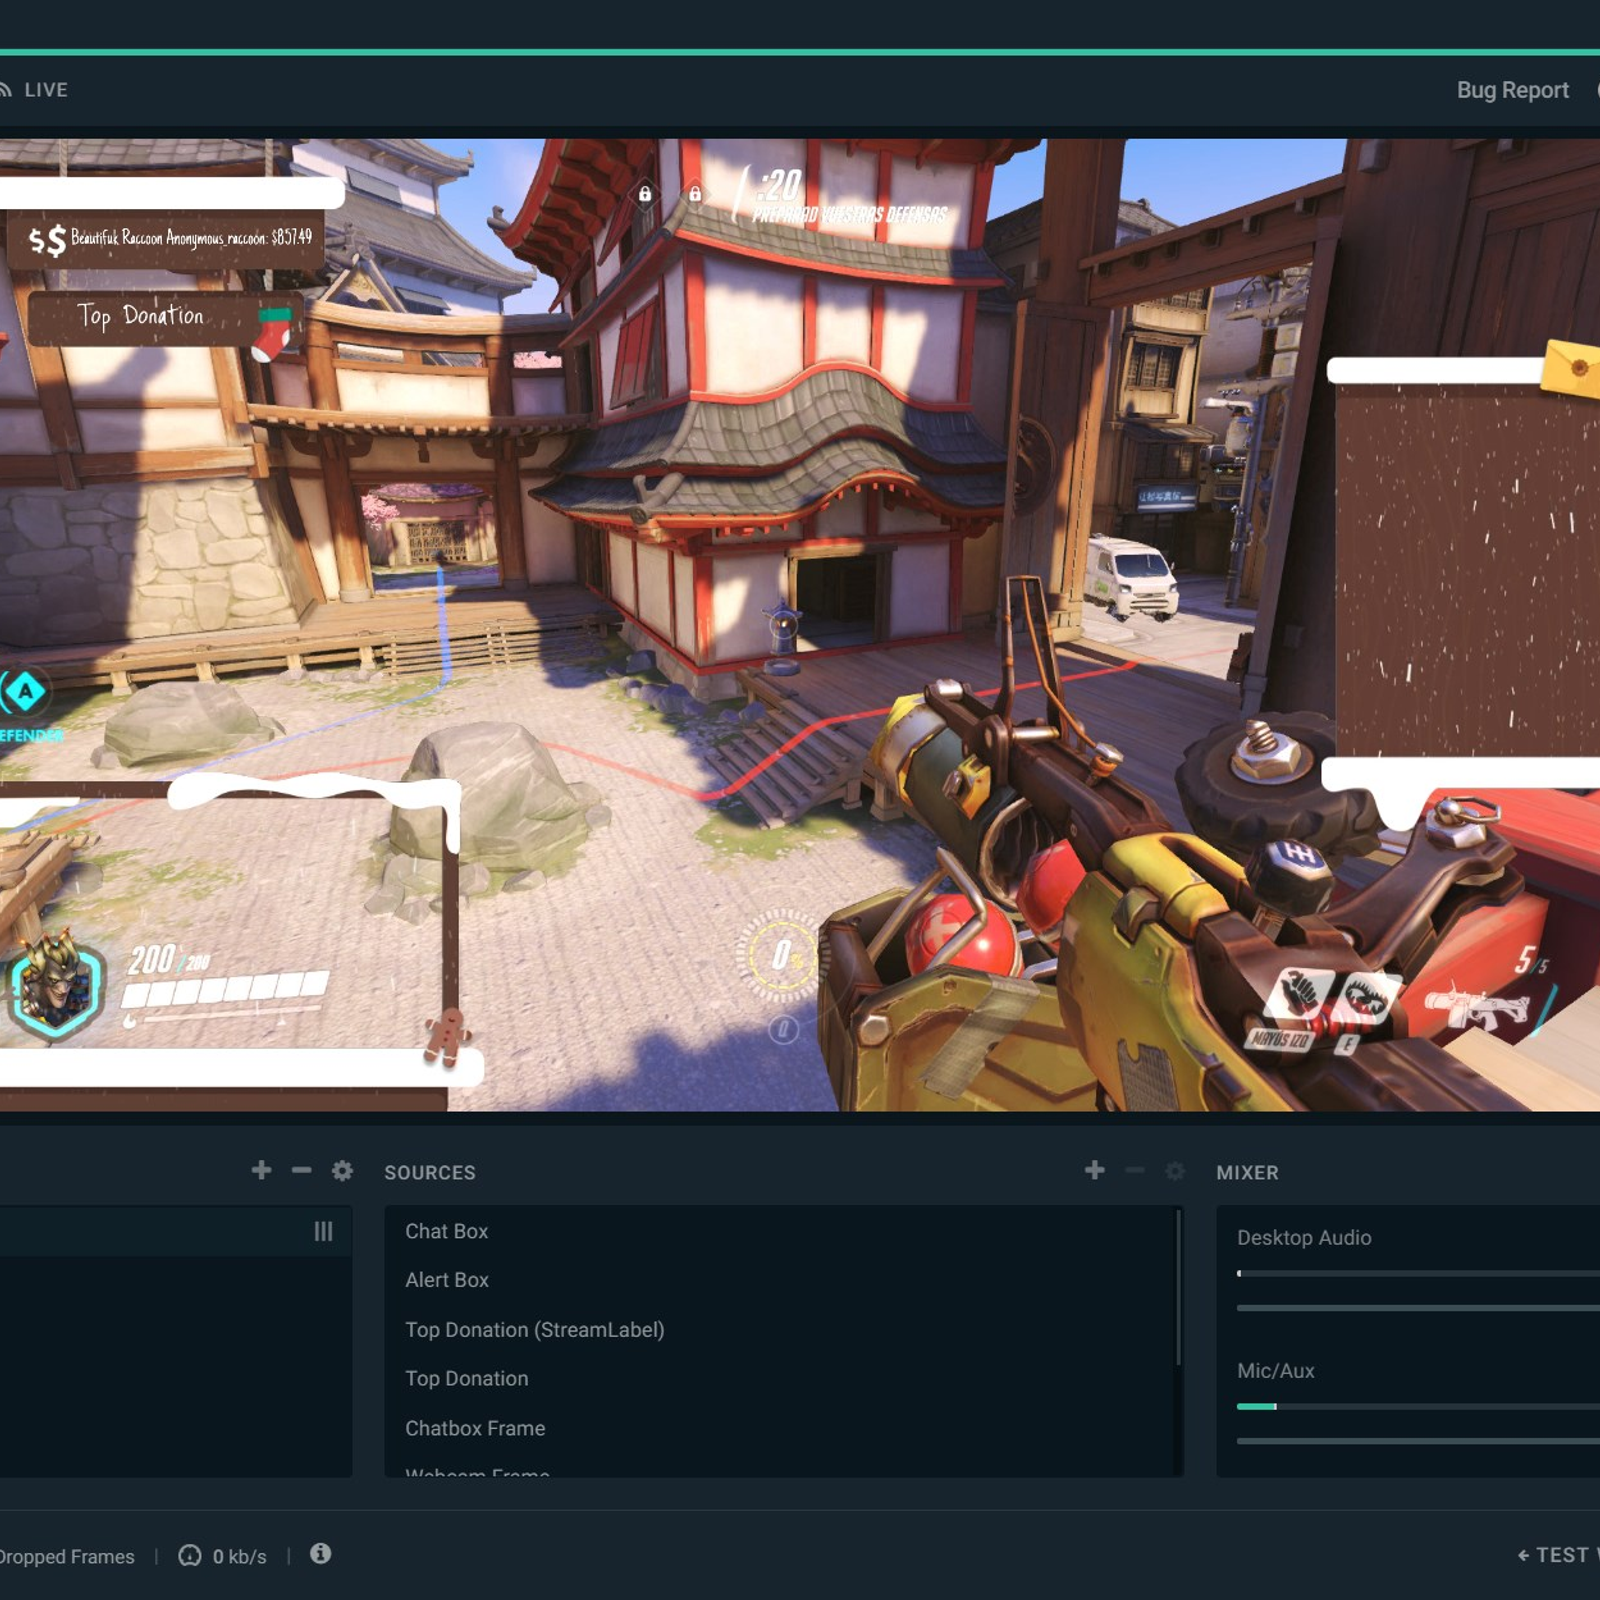This screenshot has height=1600, width=1600.
Task: Adjust the Desktop Audio volume slider
Action: [1418, 1307]
